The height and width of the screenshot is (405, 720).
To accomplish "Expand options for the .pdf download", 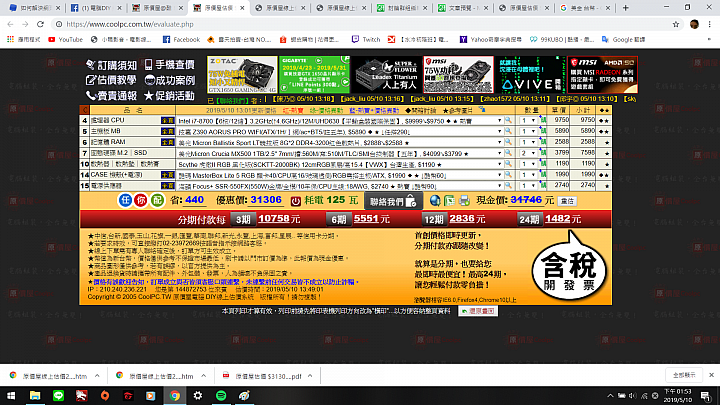I will click(x=310, y=376).
